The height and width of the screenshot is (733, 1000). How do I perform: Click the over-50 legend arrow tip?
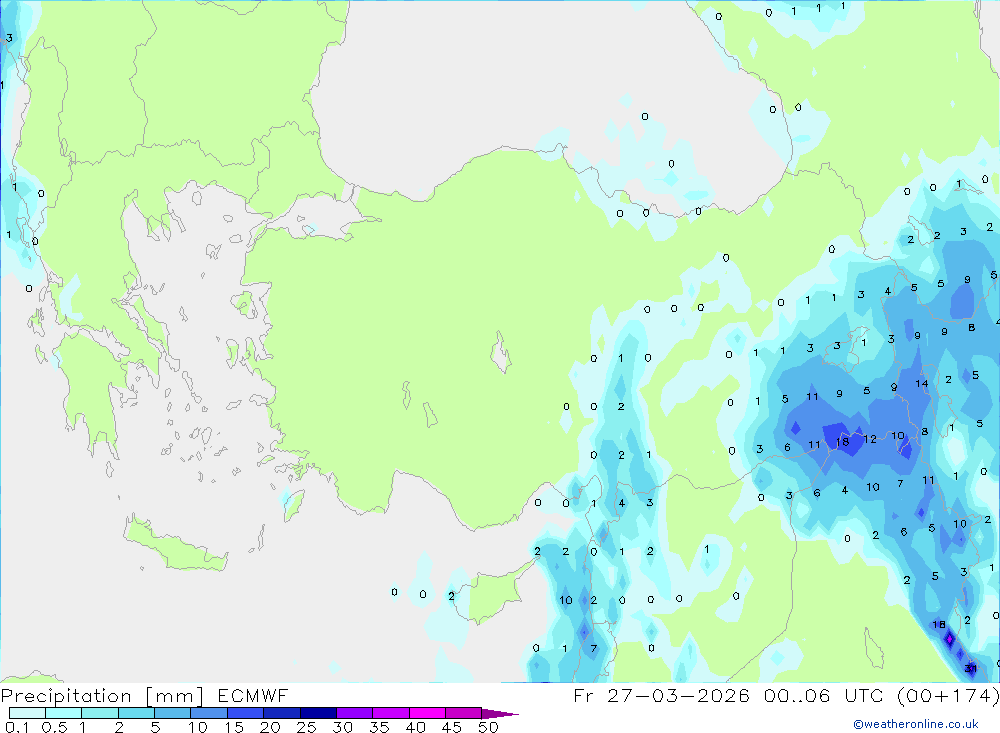(501, 713)
